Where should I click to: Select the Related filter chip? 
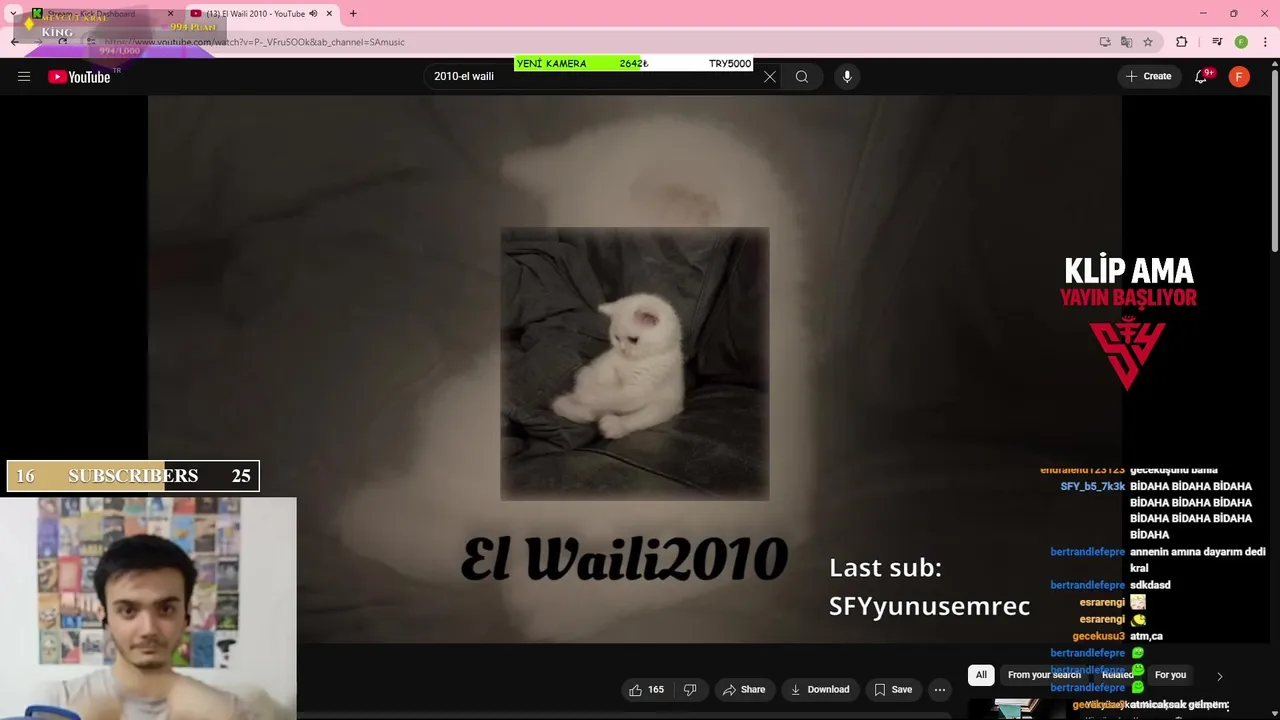click(x=1118, y=675)
